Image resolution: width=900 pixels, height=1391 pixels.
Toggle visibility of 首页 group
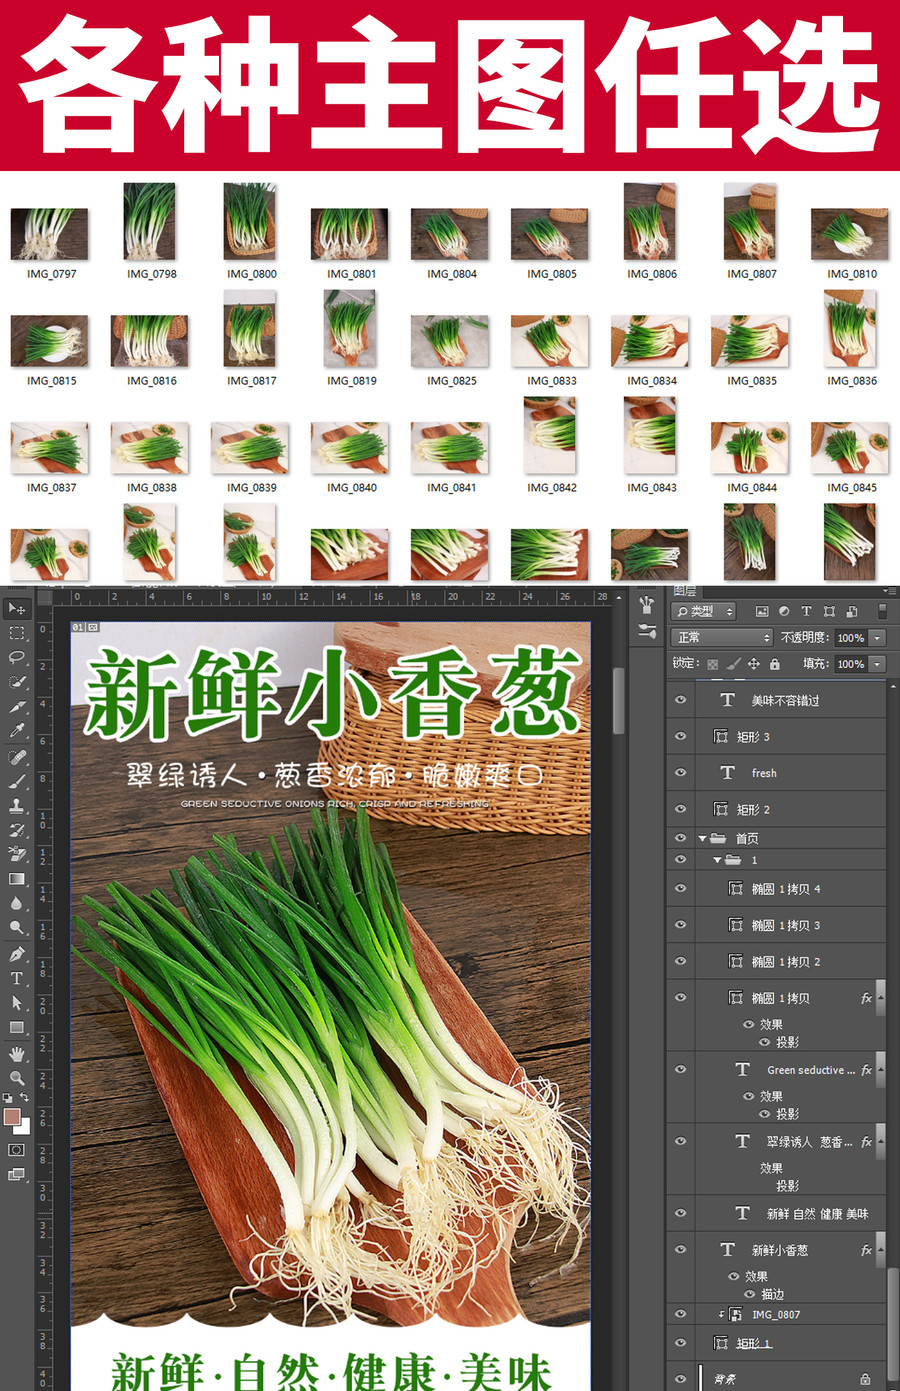(680, 838)
